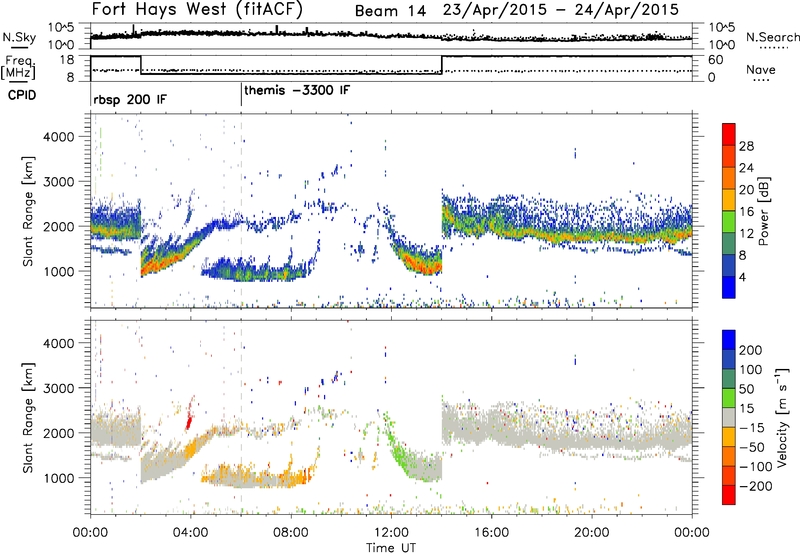The height and width of the screenshot is (554, 800).
Task: Click the 'themis -3300 IF' CPID marker text
Action: pos(297,90)
